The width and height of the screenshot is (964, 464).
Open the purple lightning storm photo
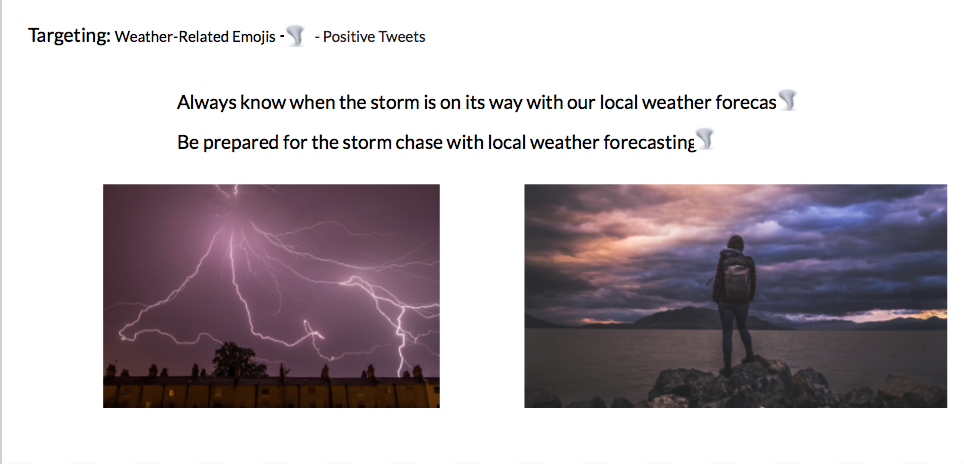[x=271, y=296]
